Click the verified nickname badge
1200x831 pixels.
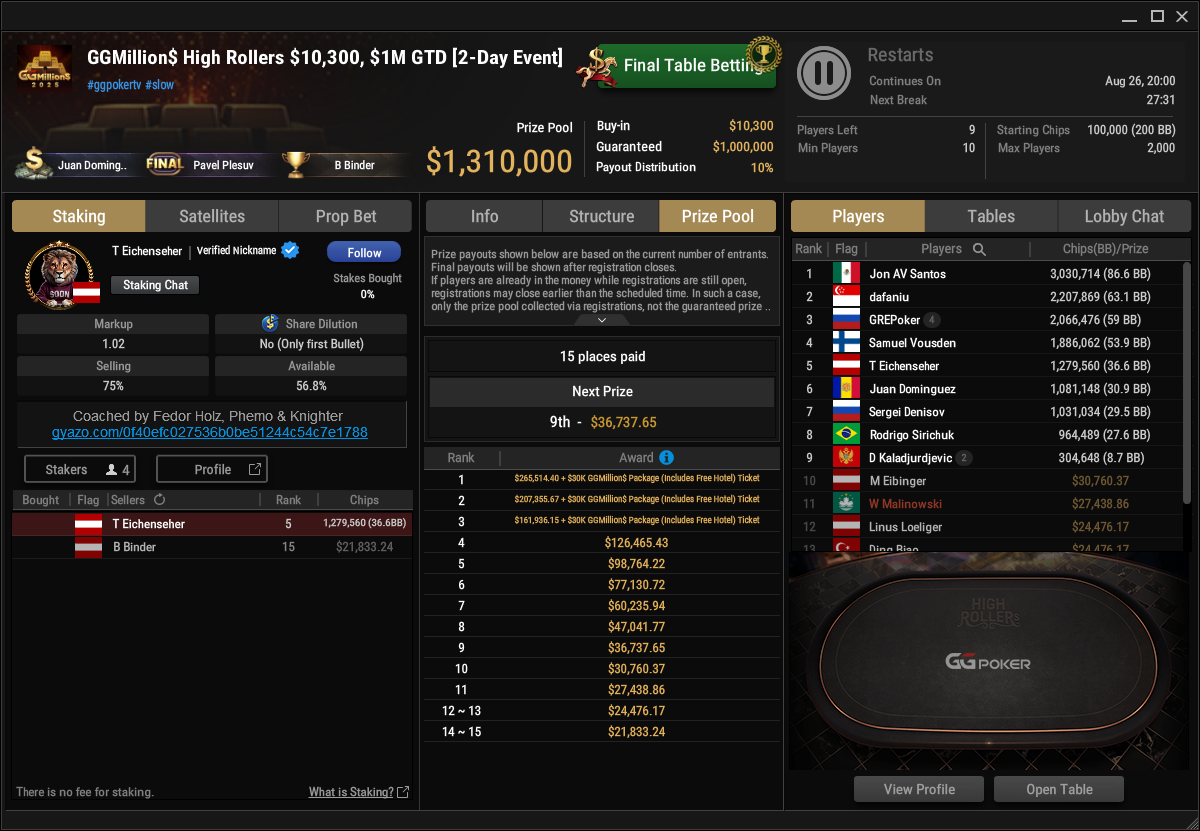pos(291,250)
